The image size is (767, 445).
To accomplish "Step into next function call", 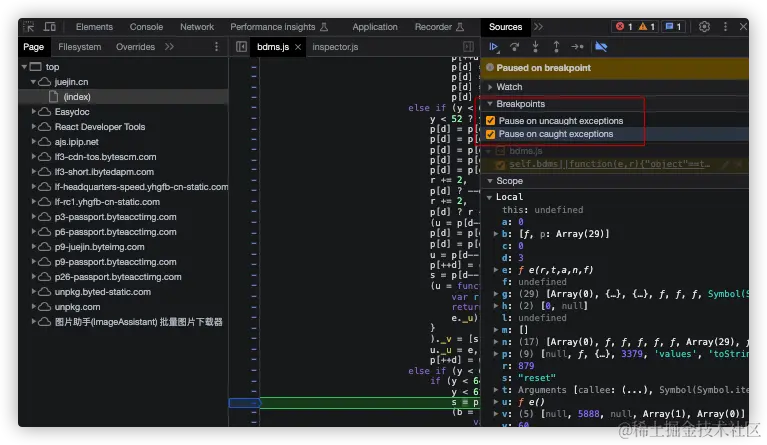I will [x=536, y=47].
